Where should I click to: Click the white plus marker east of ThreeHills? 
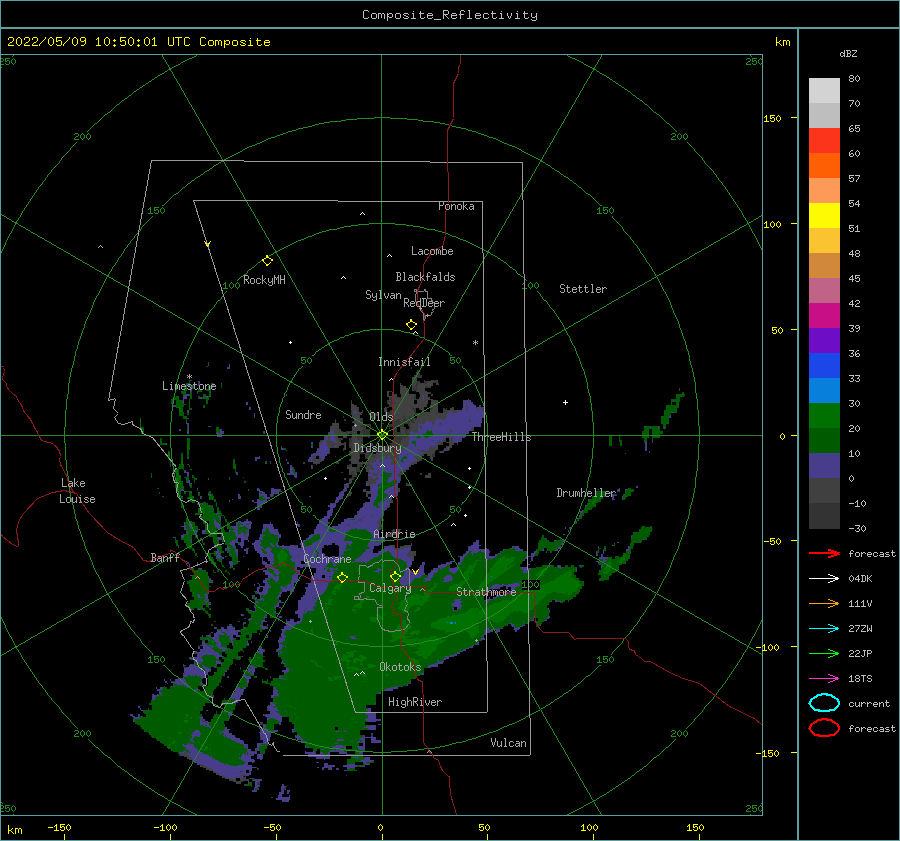pyautogui.click(x=565, y=402)
